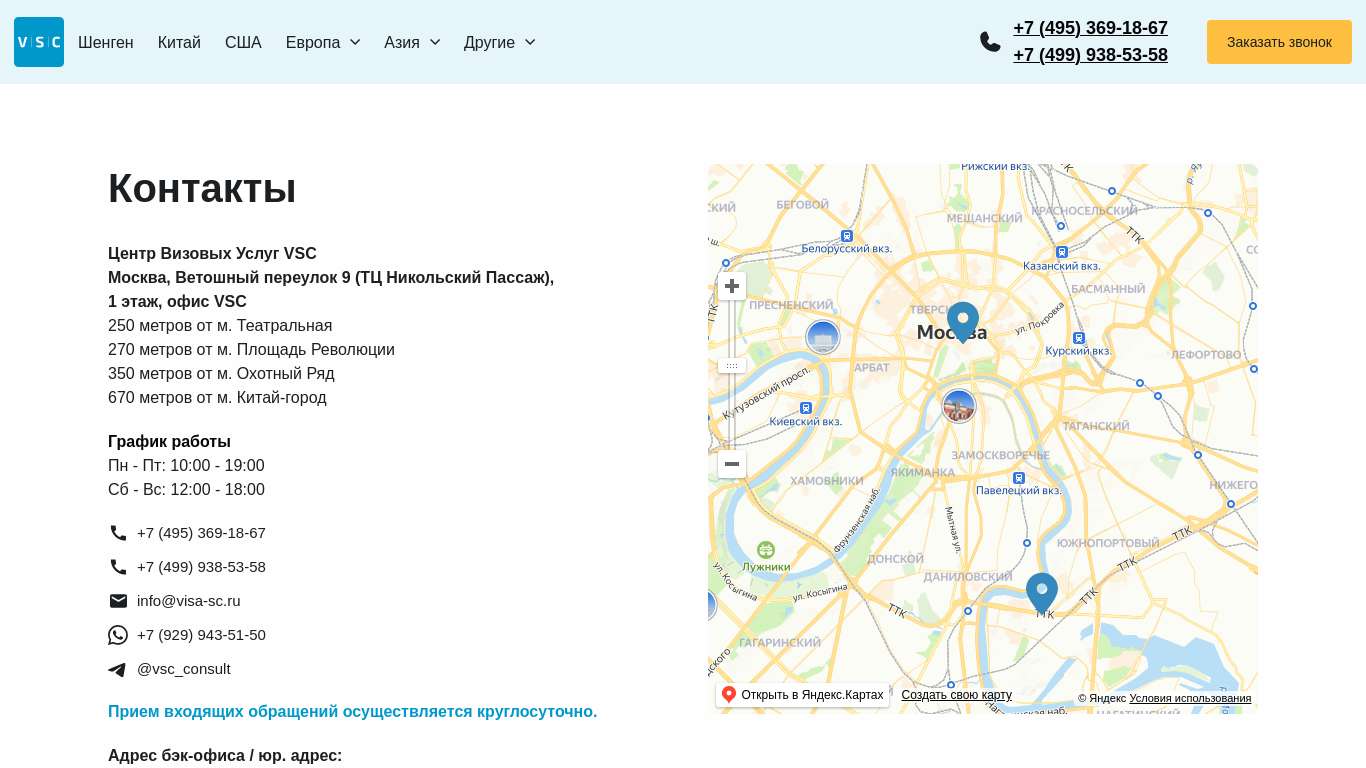Select Шенген in the navigation menu
1366x768 pixels.
tap(105, 42)
